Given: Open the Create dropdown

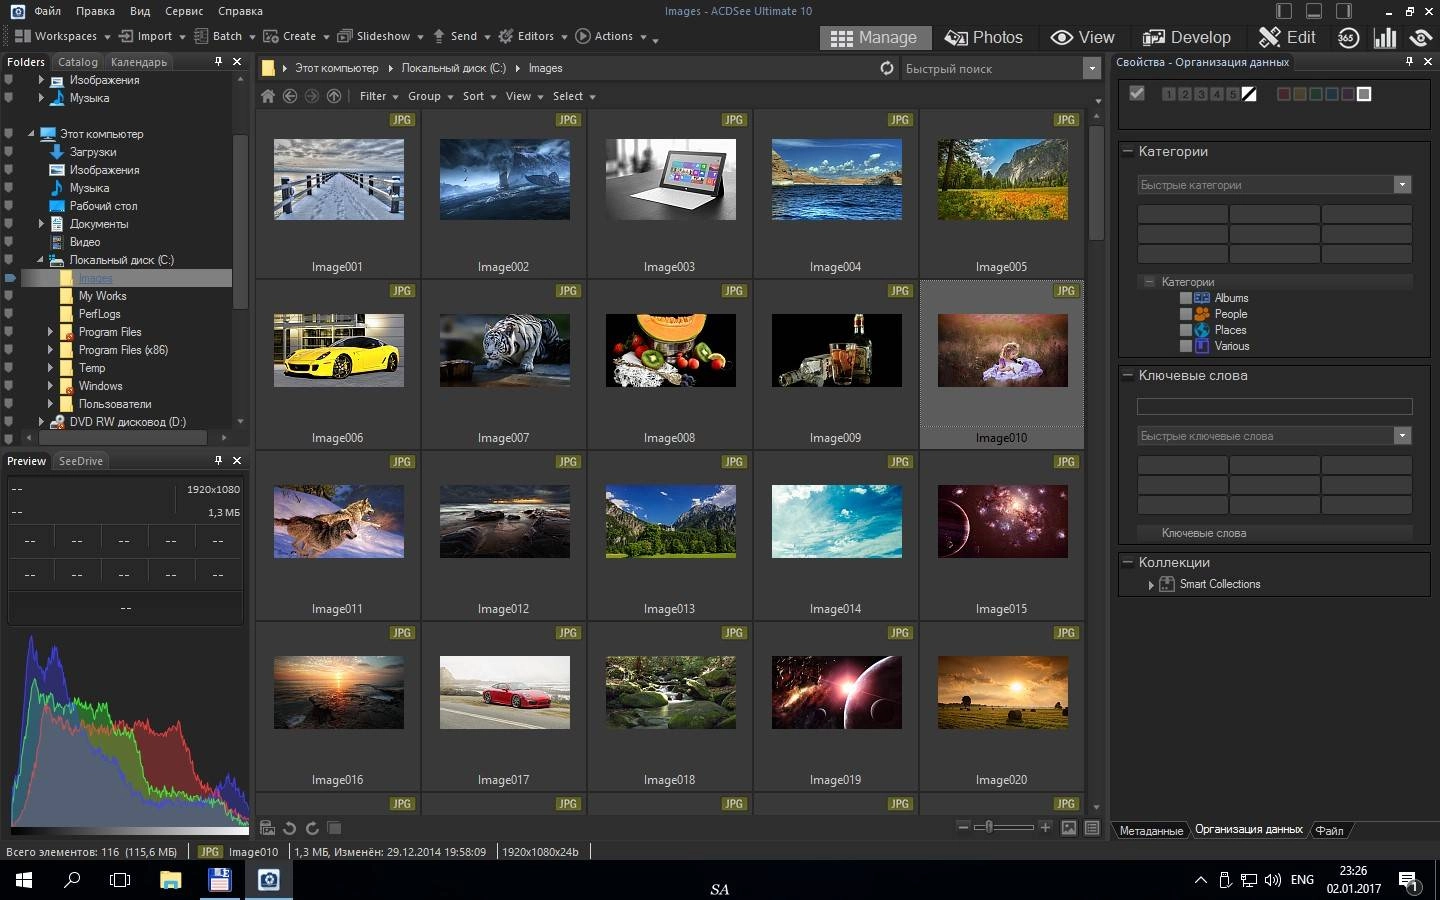Looking at the screenshot, I should pyautogui.click(x=297, y=36).
